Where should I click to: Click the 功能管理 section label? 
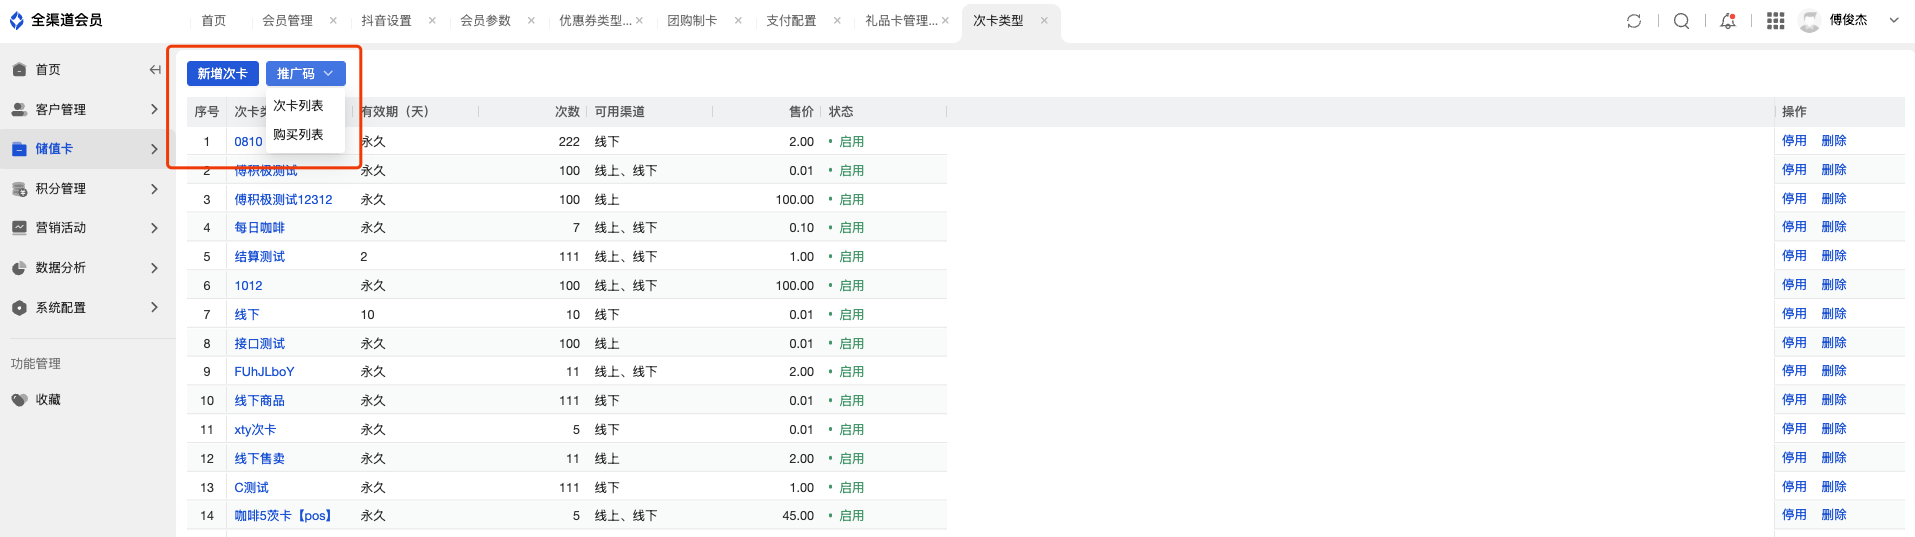coord(36,364)
